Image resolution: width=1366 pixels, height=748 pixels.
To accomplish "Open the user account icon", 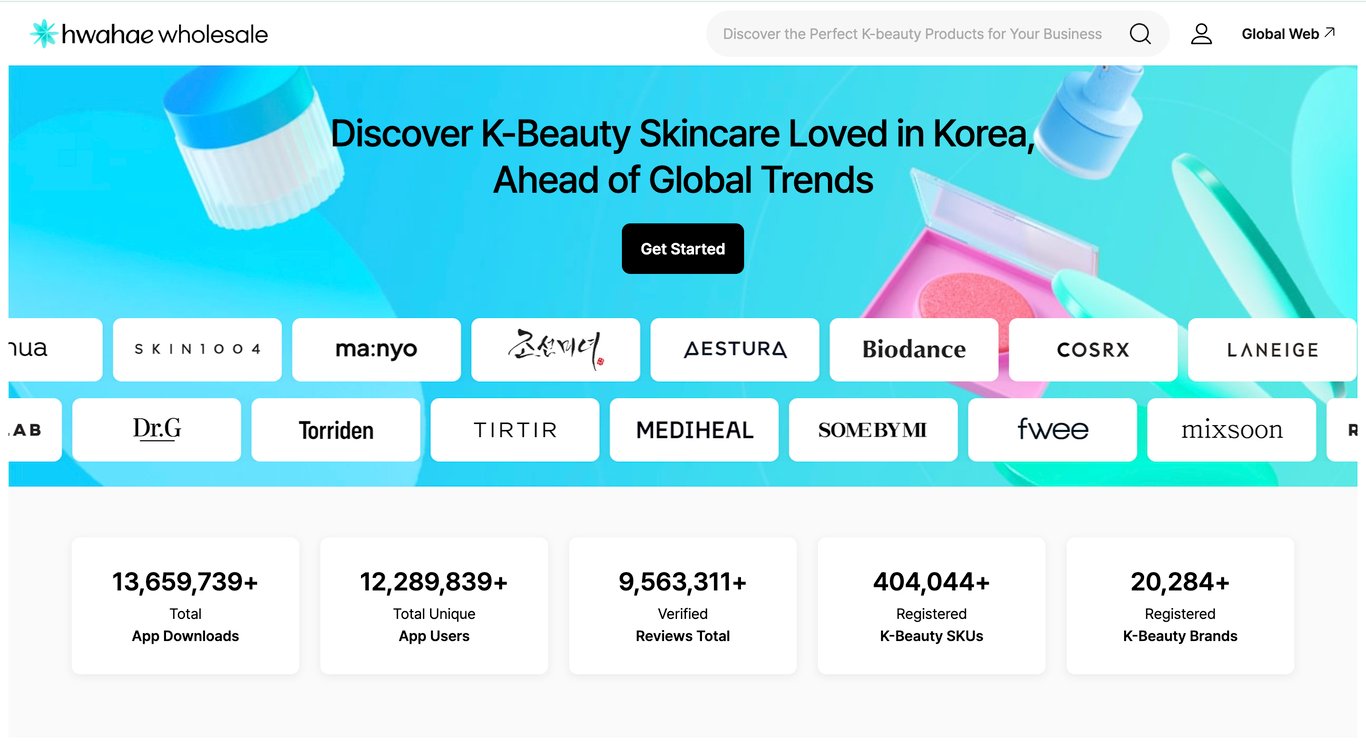I will [x=1201, y=34].
